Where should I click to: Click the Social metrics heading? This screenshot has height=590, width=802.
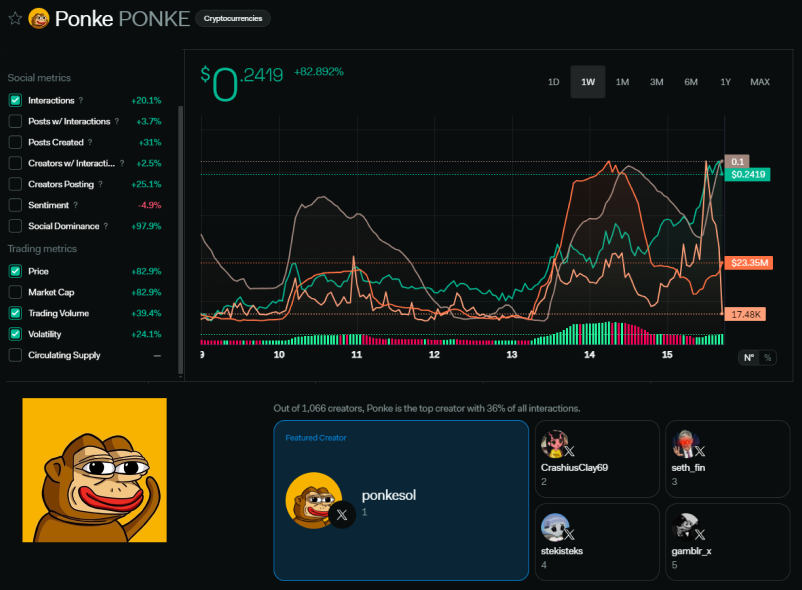pyautogui.click(x=39, y=78)
